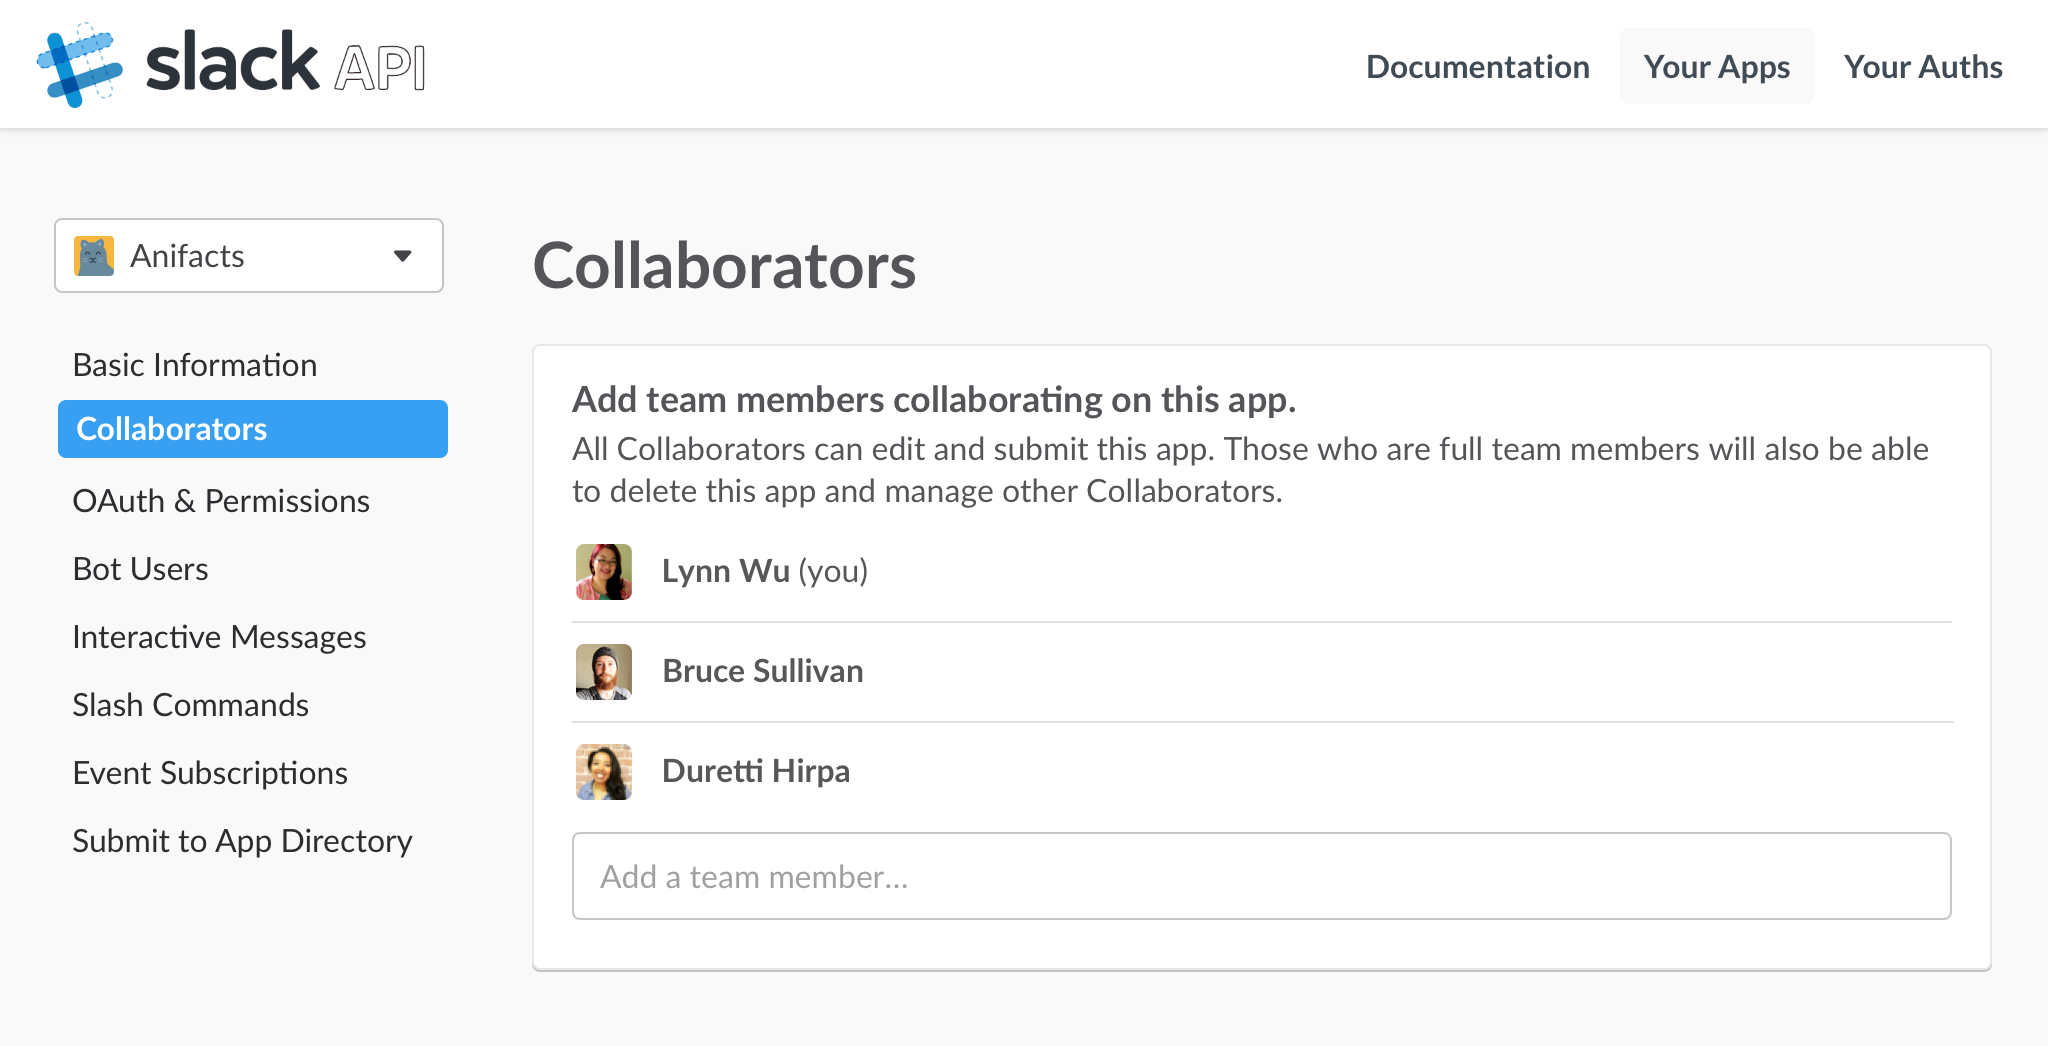Go to Bot Users section
Viewport: 2048px width, 1046px height.
(x=141, y=569)
